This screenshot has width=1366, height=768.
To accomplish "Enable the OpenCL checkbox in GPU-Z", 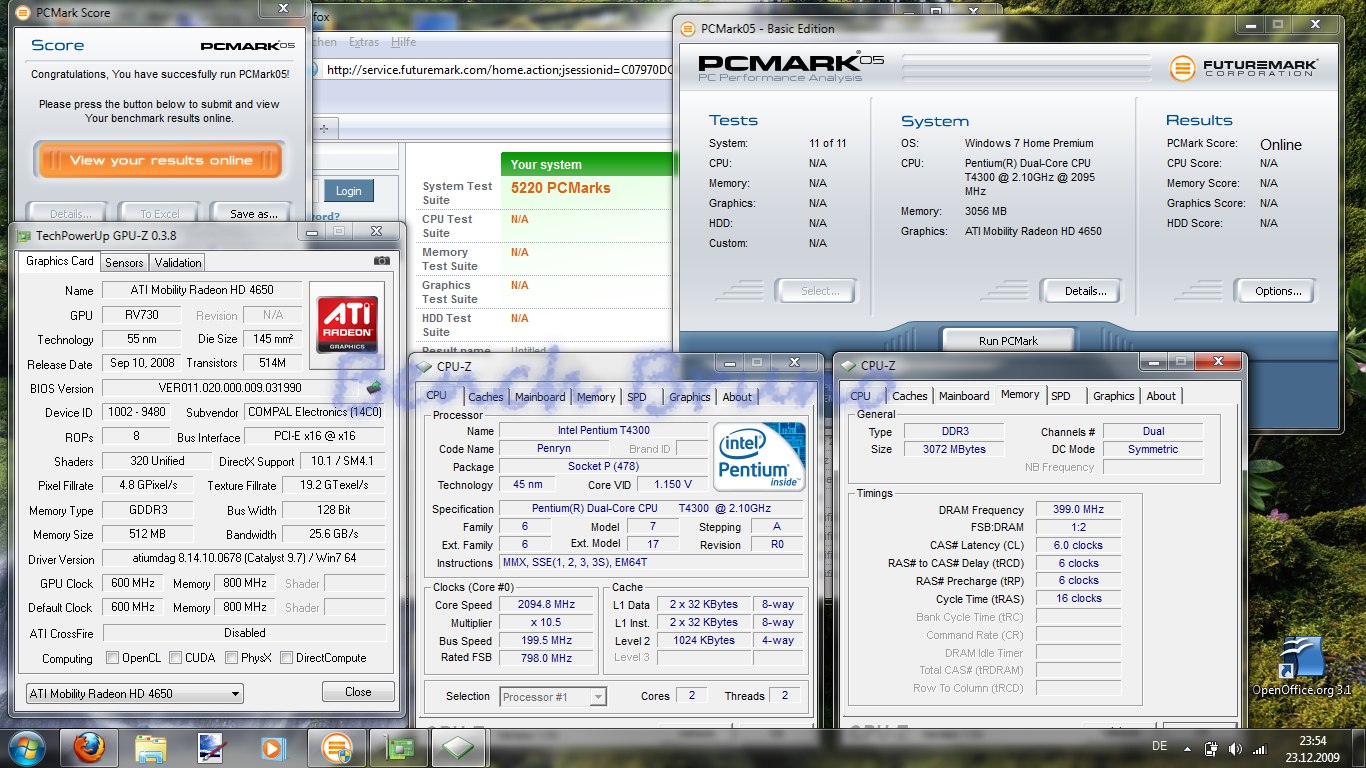I will point(113,658).
